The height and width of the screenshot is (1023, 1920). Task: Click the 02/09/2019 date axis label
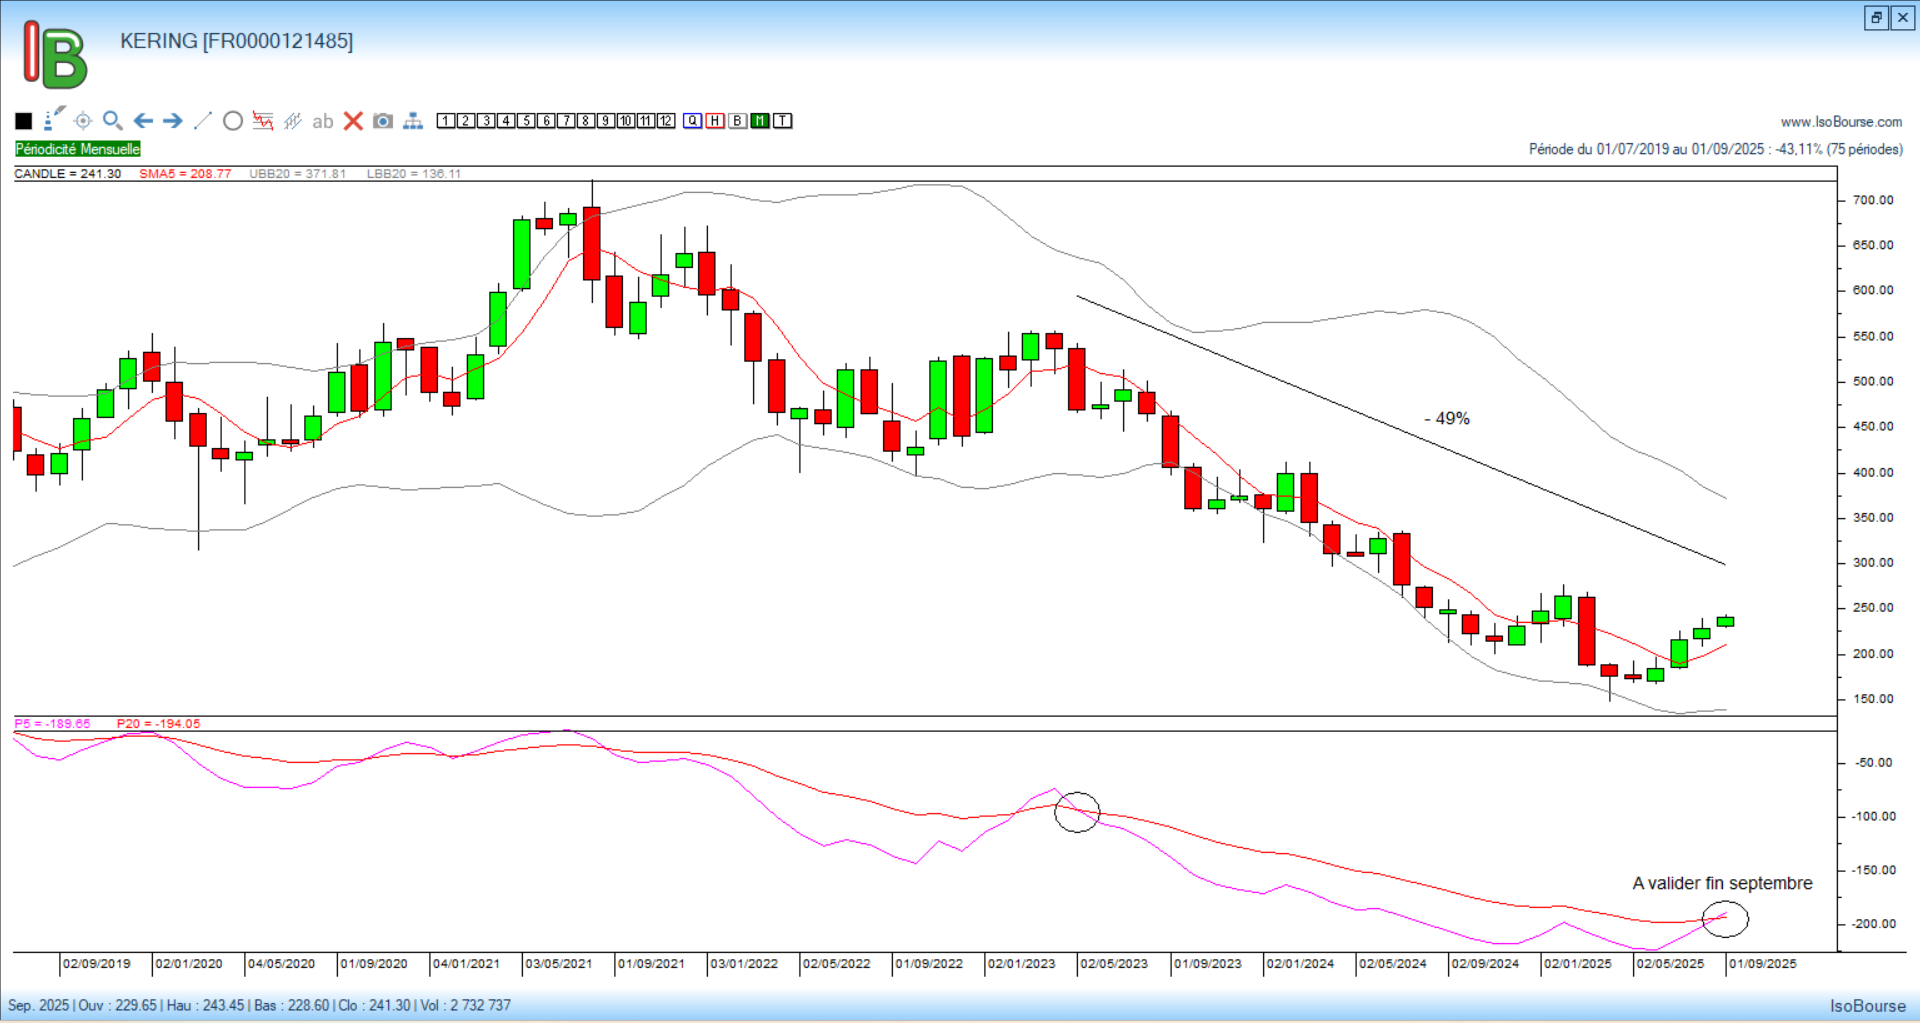97,964
